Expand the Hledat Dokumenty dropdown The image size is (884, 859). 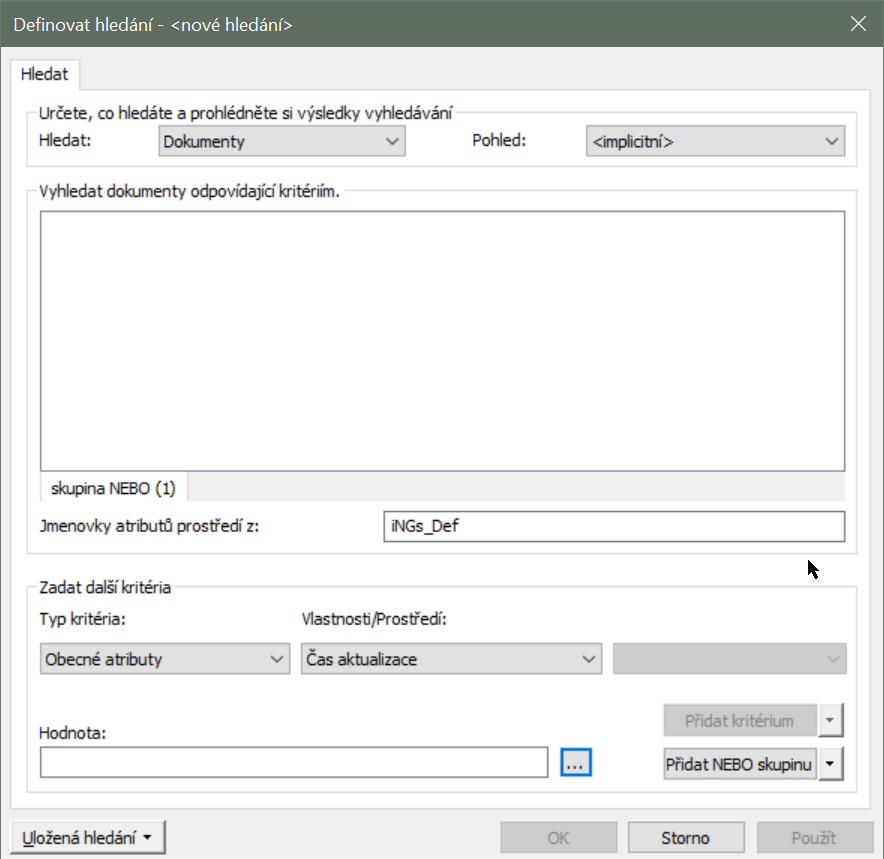coord(282,142)
